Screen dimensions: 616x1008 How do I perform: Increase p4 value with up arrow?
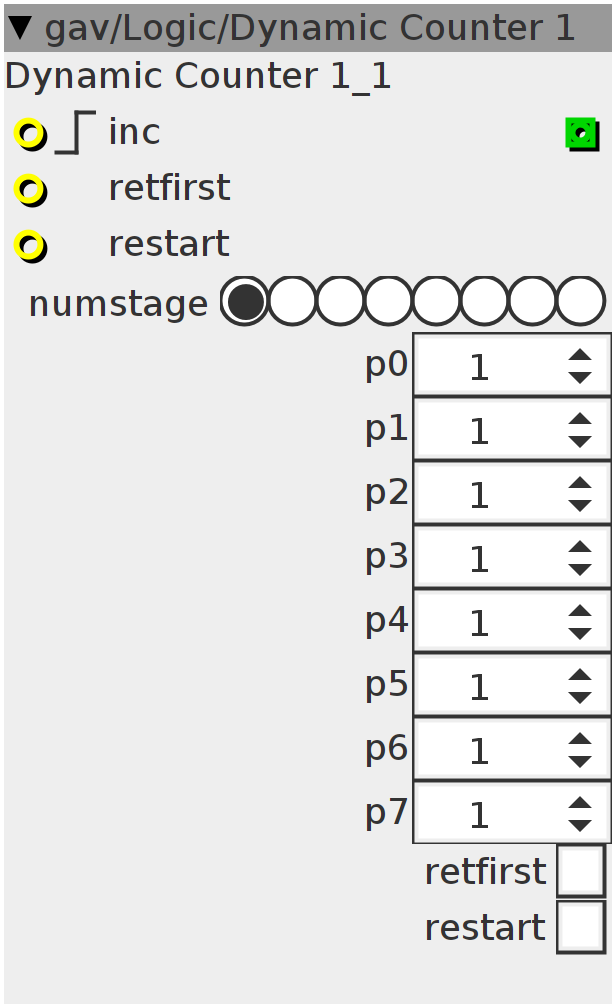coord(580,611)
